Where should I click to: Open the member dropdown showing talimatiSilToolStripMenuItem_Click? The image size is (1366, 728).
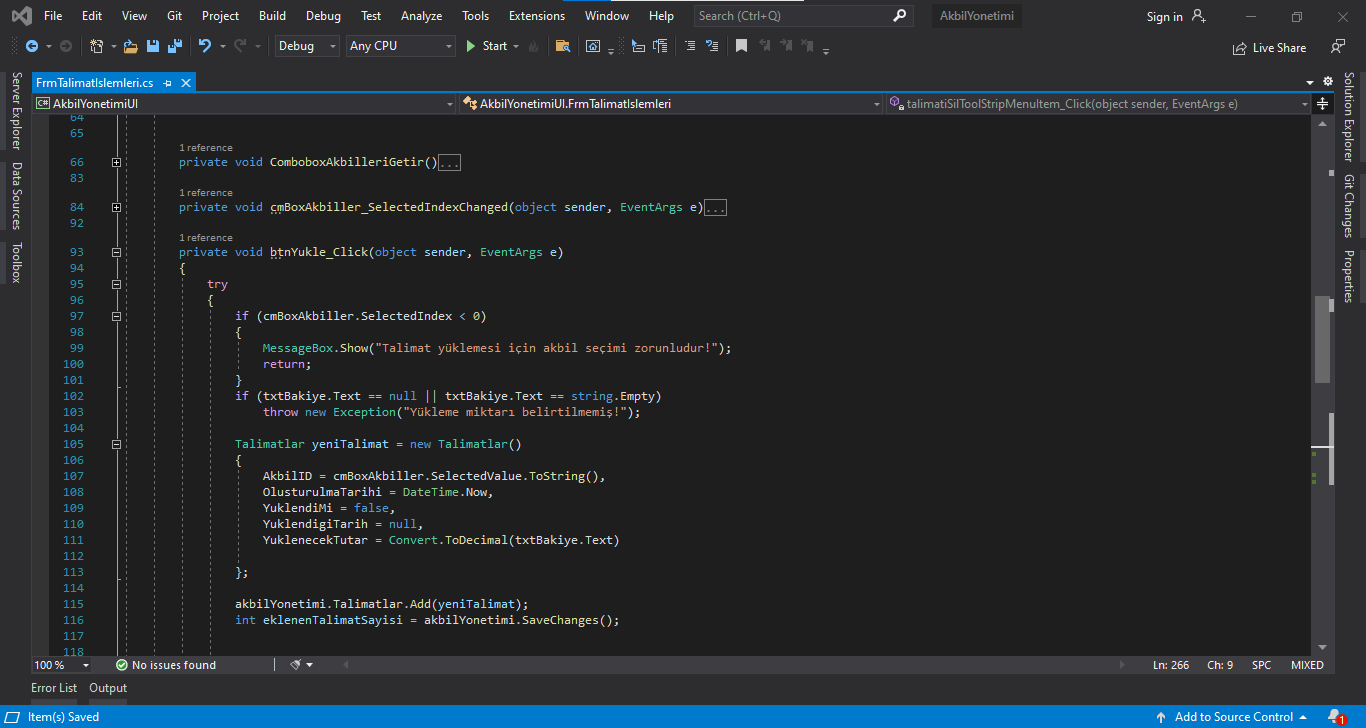pos(1099,104)
